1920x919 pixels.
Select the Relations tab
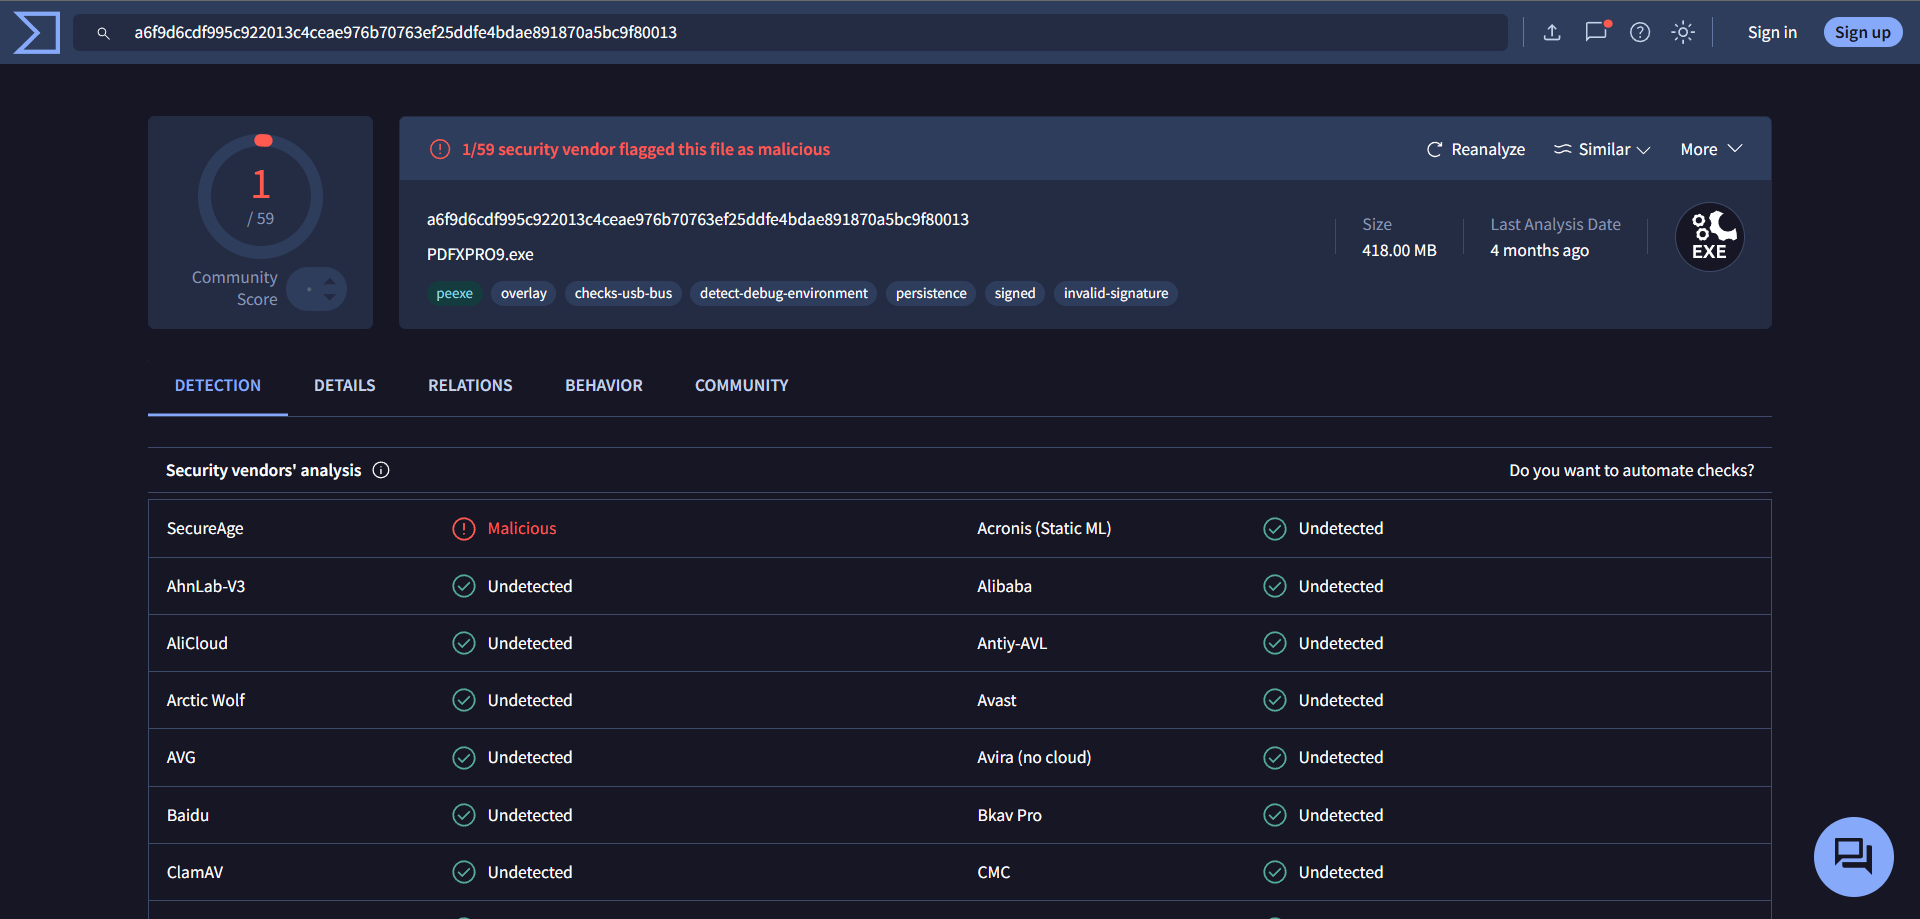[470, 385]
